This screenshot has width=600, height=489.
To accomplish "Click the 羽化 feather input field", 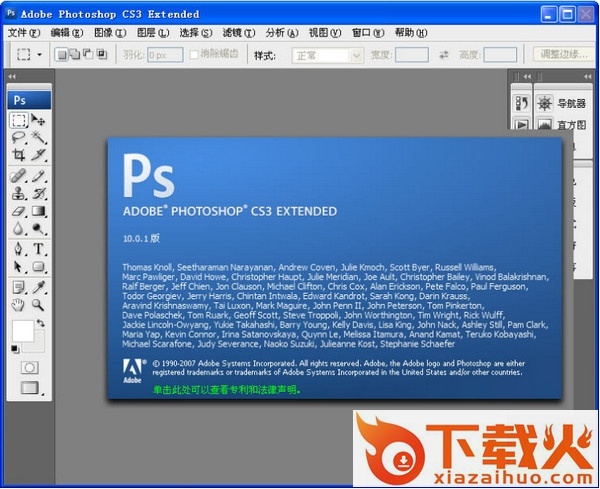I will (x=165, y=55).
